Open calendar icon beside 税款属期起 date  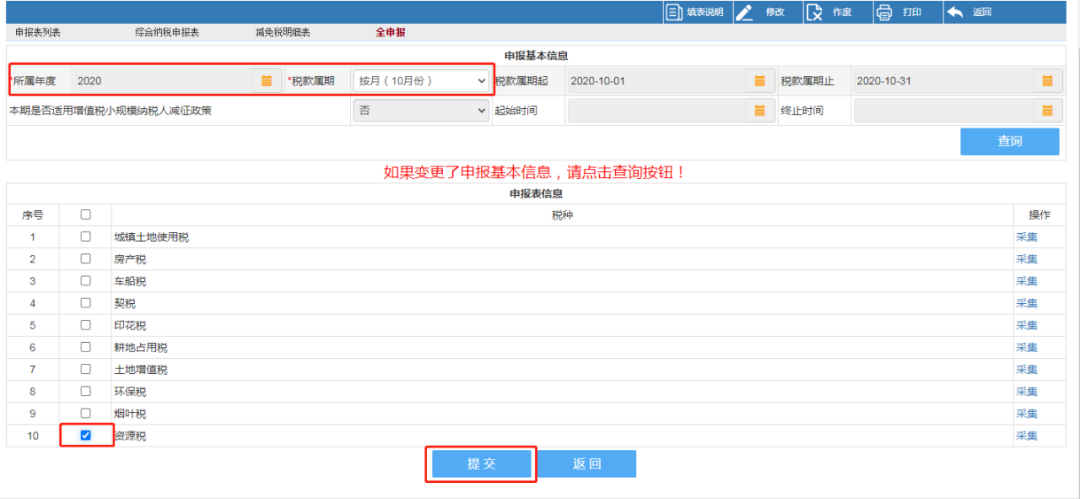(x=759, y=80)
